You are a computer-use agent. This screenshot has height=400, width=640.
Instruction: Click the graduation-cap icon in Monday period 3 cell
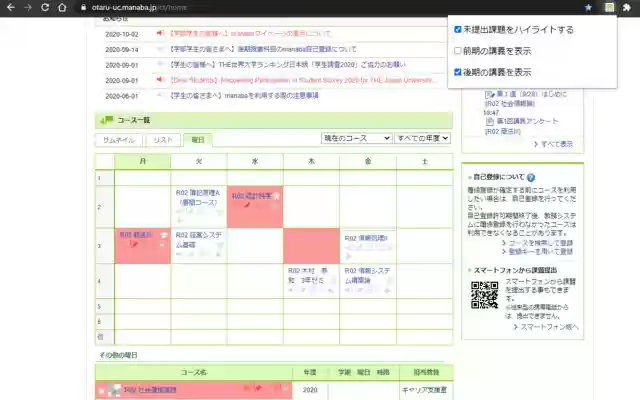(x=164, y=235)
